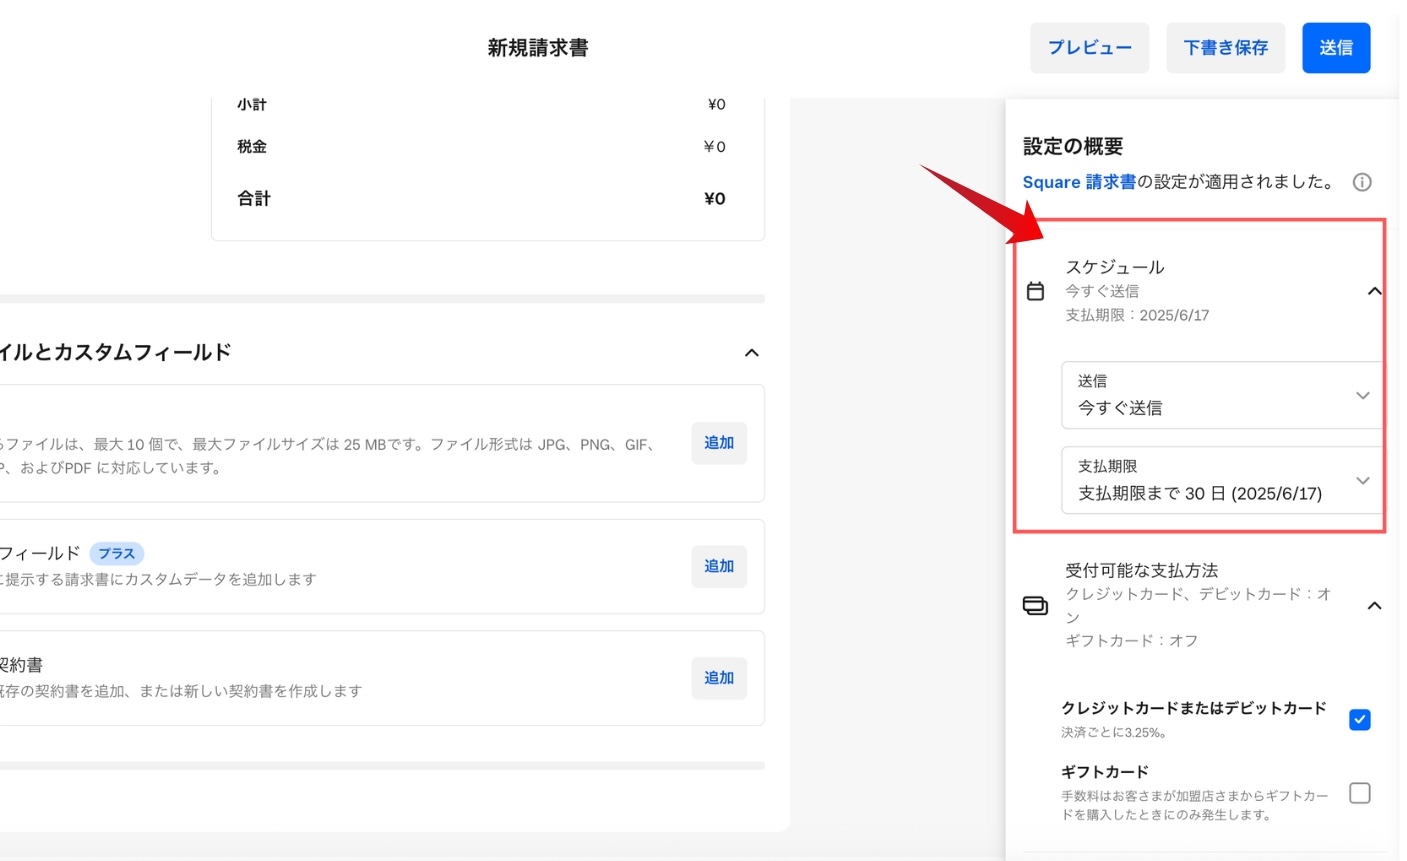Collapse the スケジュール section chevron
The image size is (1407, 861).
tap(1374, 291)
